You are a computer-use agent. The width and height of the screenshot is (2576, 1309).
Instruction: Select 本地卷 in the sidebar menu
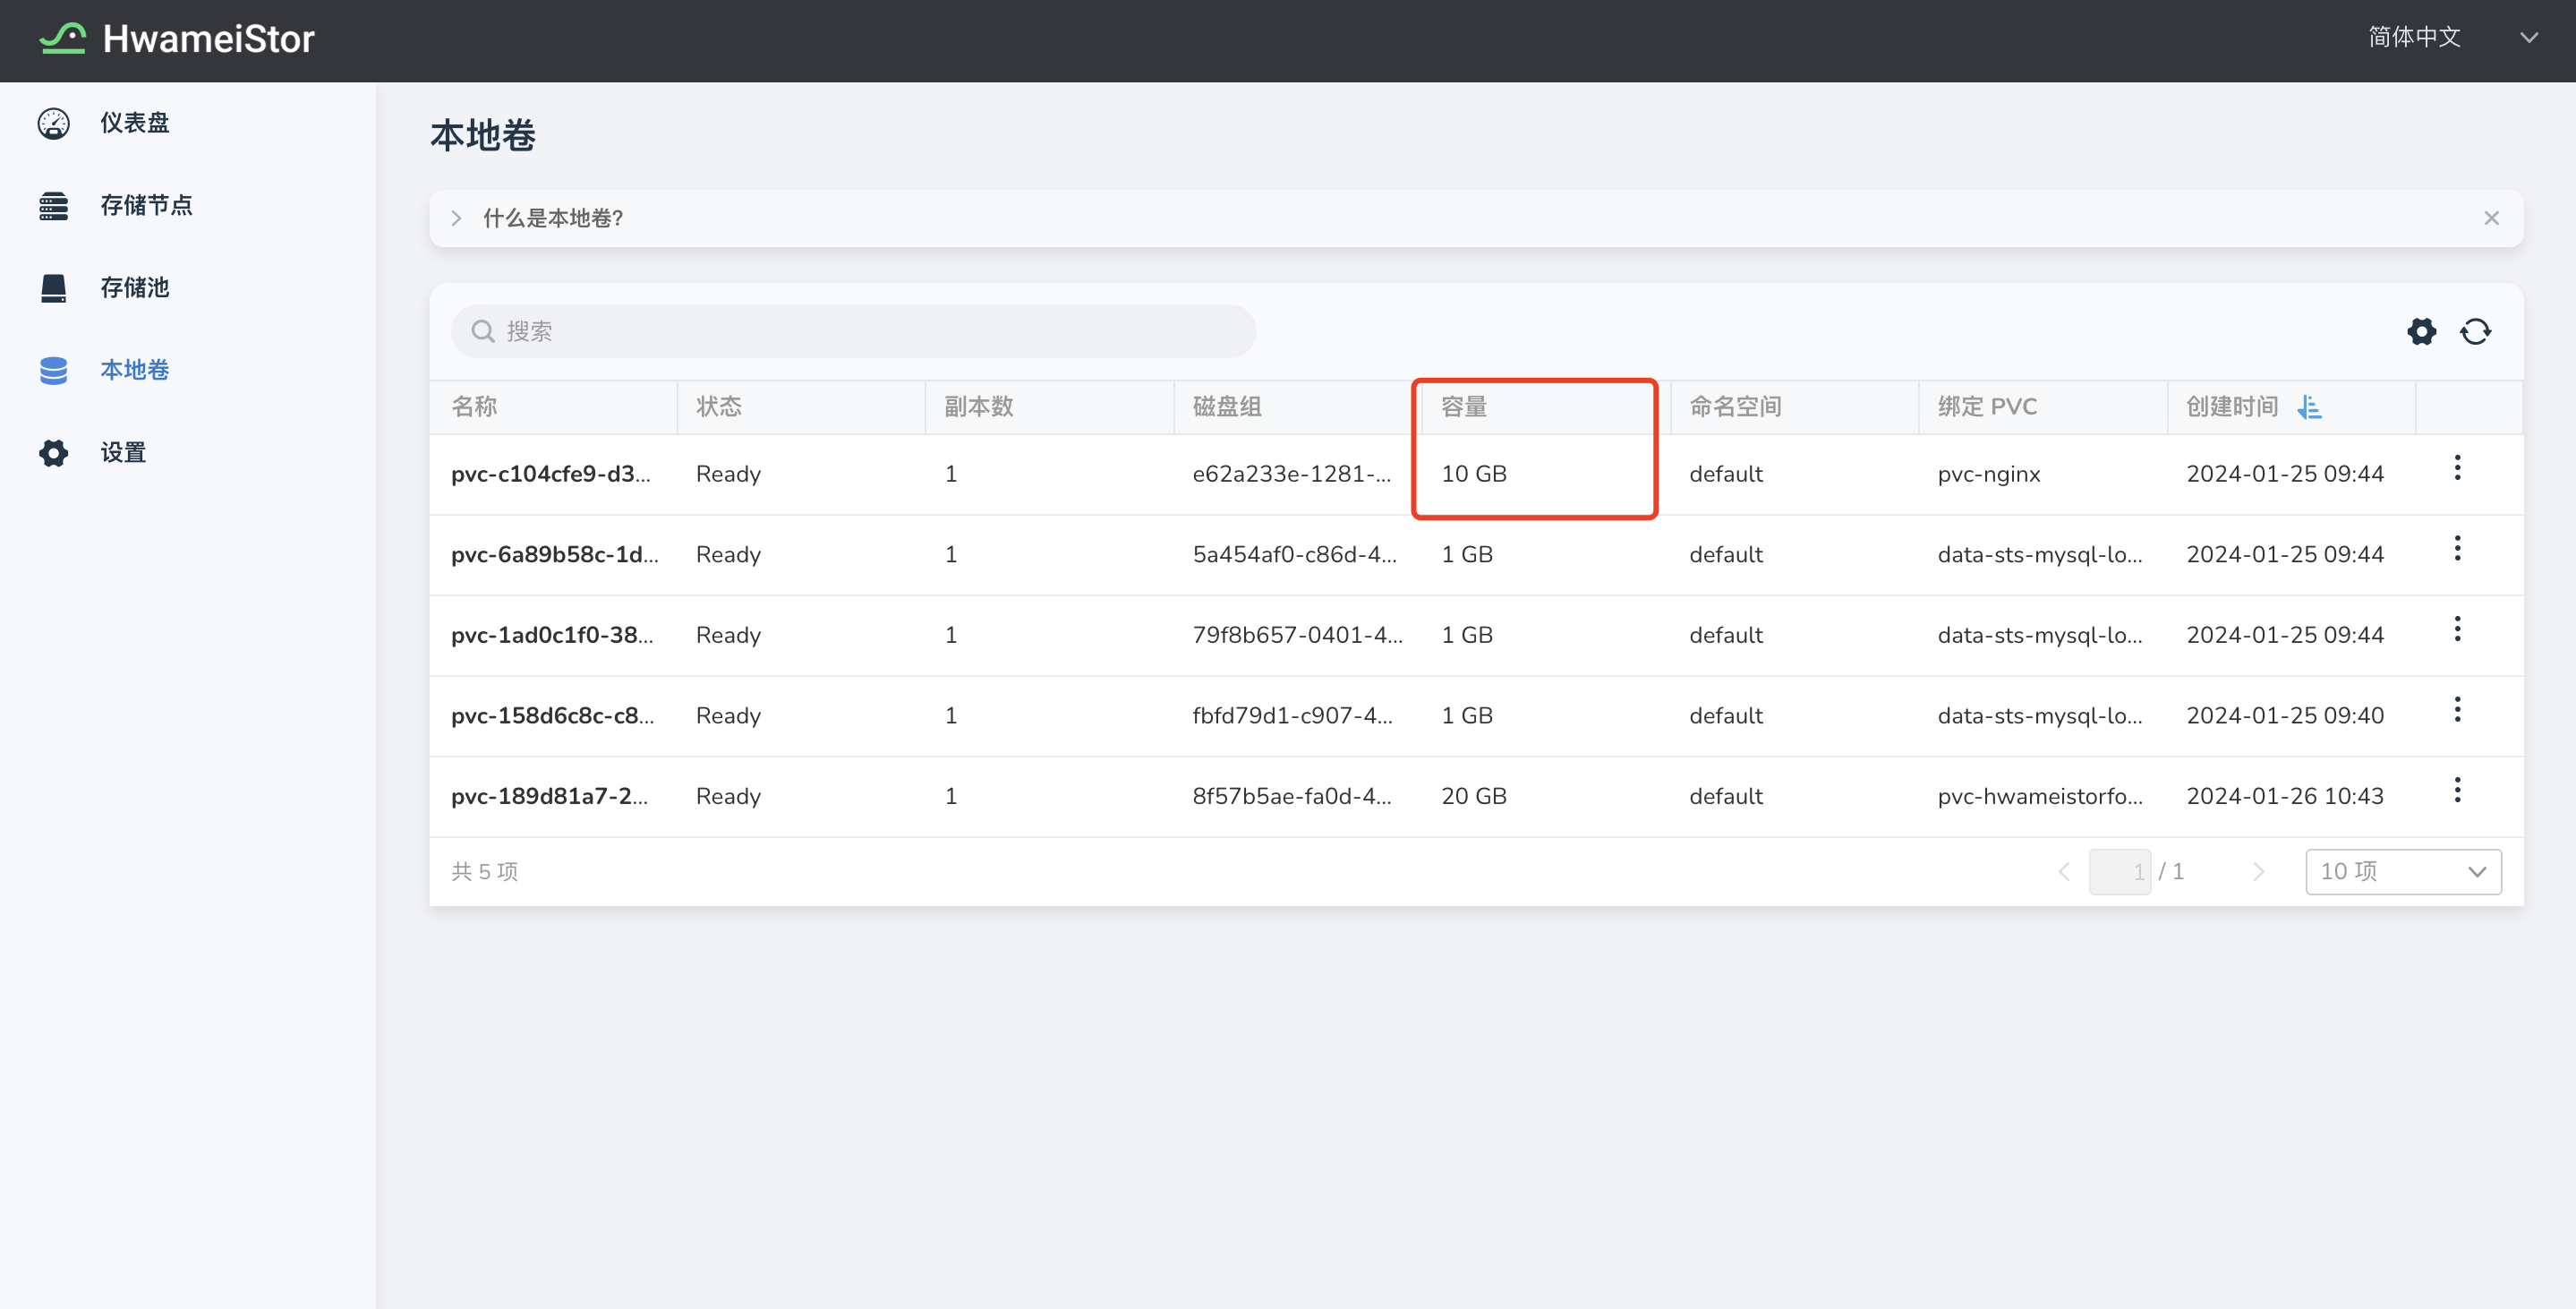[x=134, y=370]
